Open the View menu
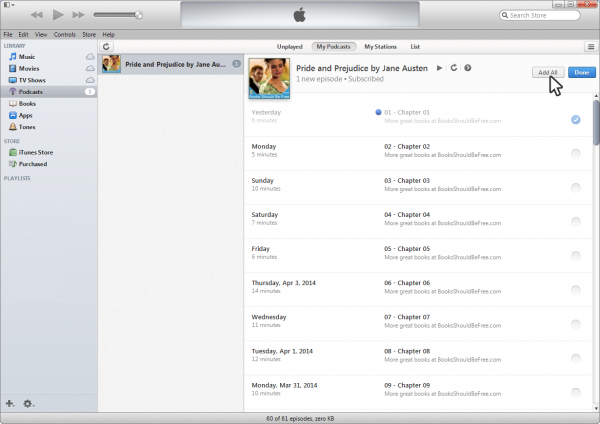Screen dimensions: 600x424 (41, 34)
